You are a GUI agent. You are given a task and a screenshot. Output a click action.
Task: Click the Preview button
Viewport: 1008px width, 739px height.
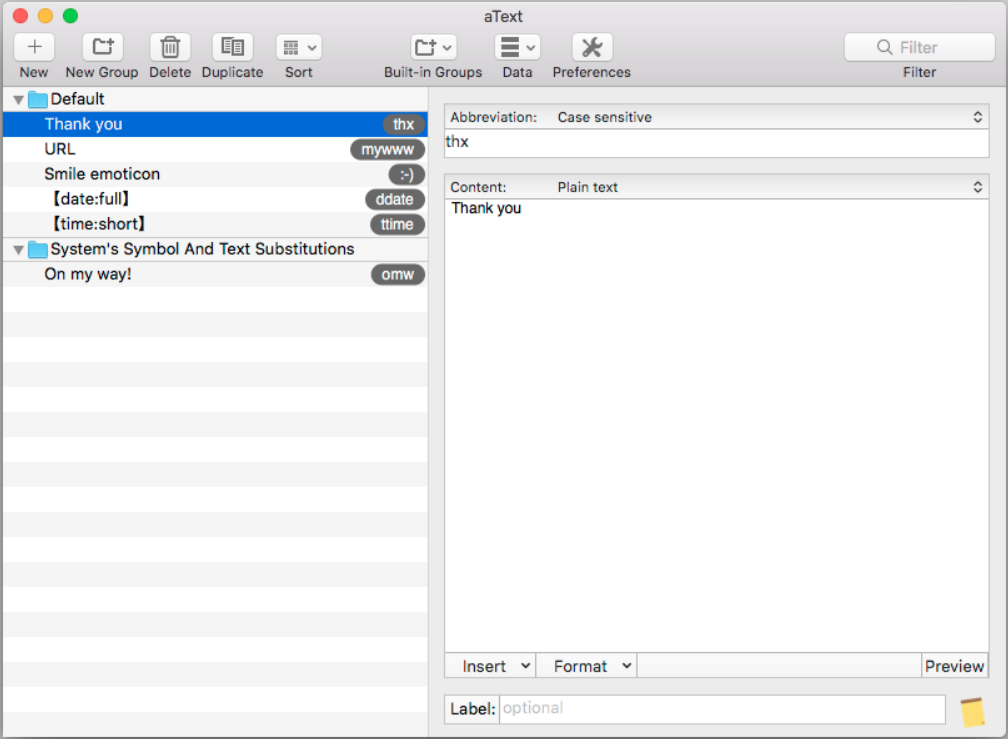click(954, 666)
